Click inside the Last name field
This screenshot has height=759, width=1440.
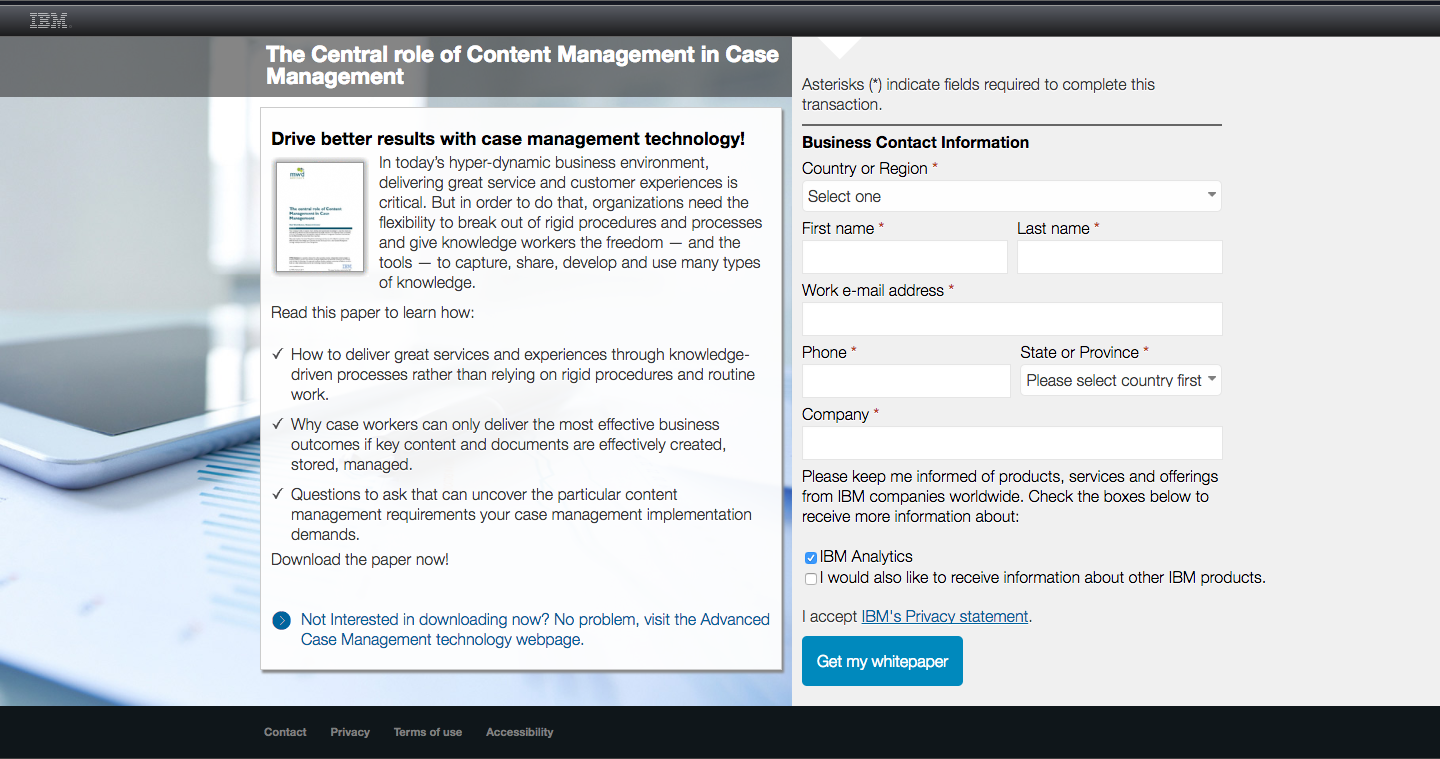click(x=1119, y=257)
